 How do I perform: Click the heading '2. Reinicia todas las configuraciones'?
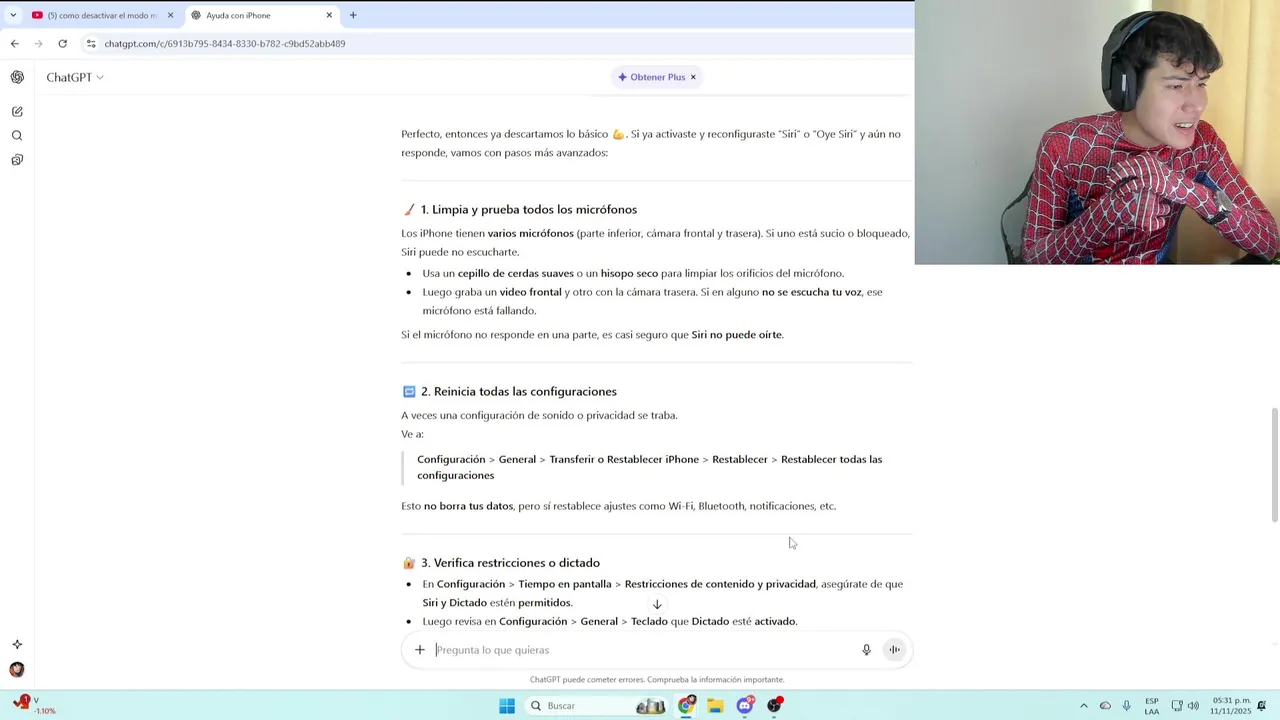tap(518, 391)
